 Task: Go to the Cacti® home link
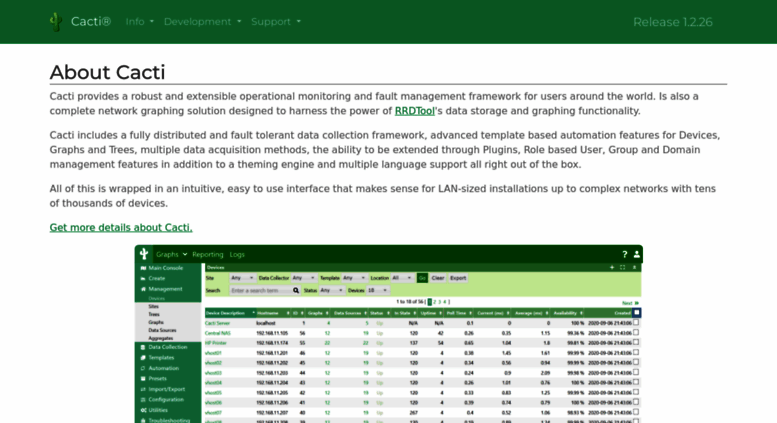click(91, 22)
